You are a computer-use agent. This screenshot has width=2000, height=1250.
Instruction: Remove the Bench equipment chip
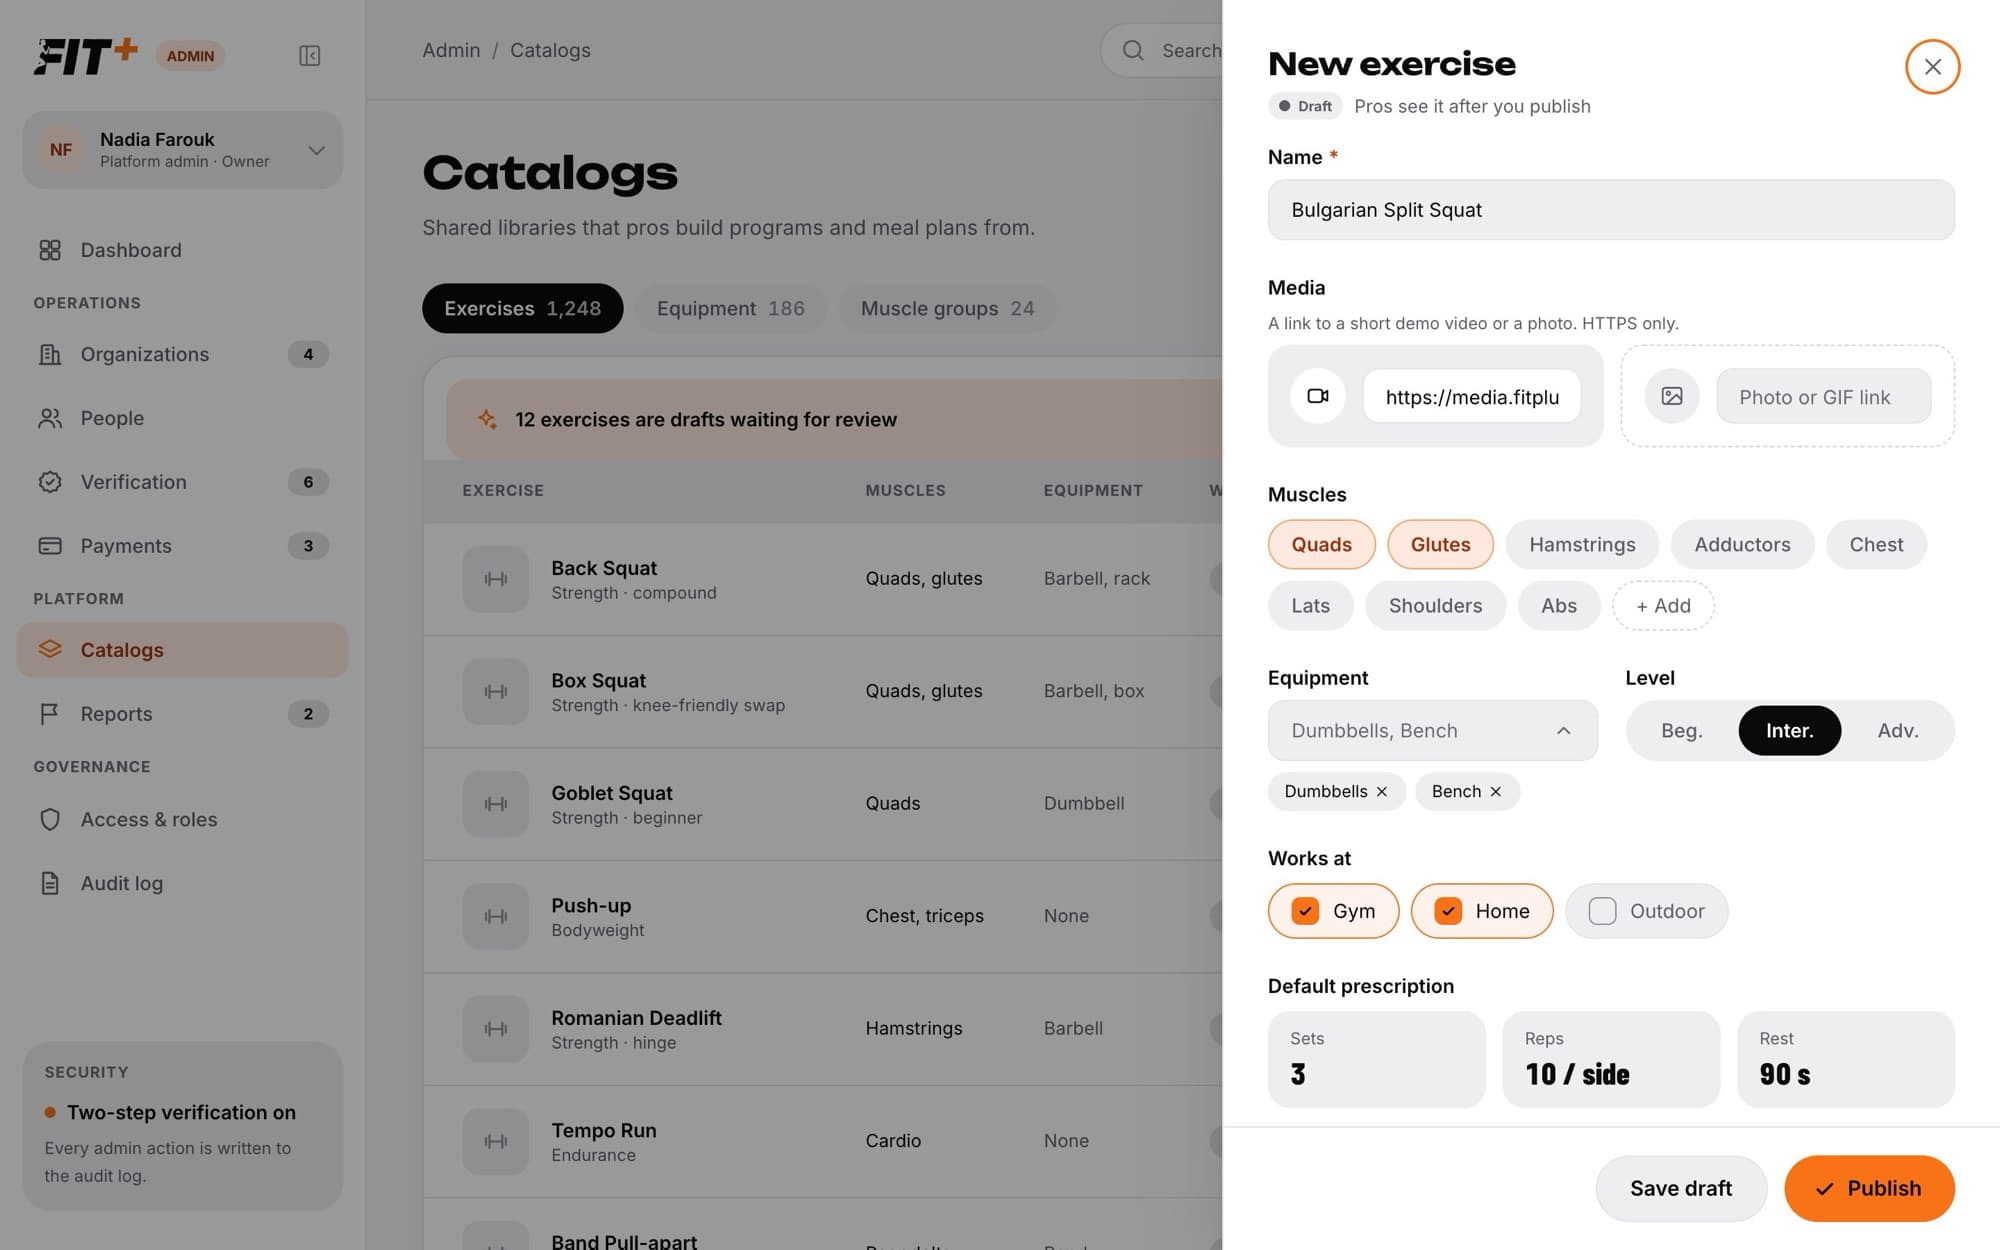pyautogui.click(x=1496, y=791)
